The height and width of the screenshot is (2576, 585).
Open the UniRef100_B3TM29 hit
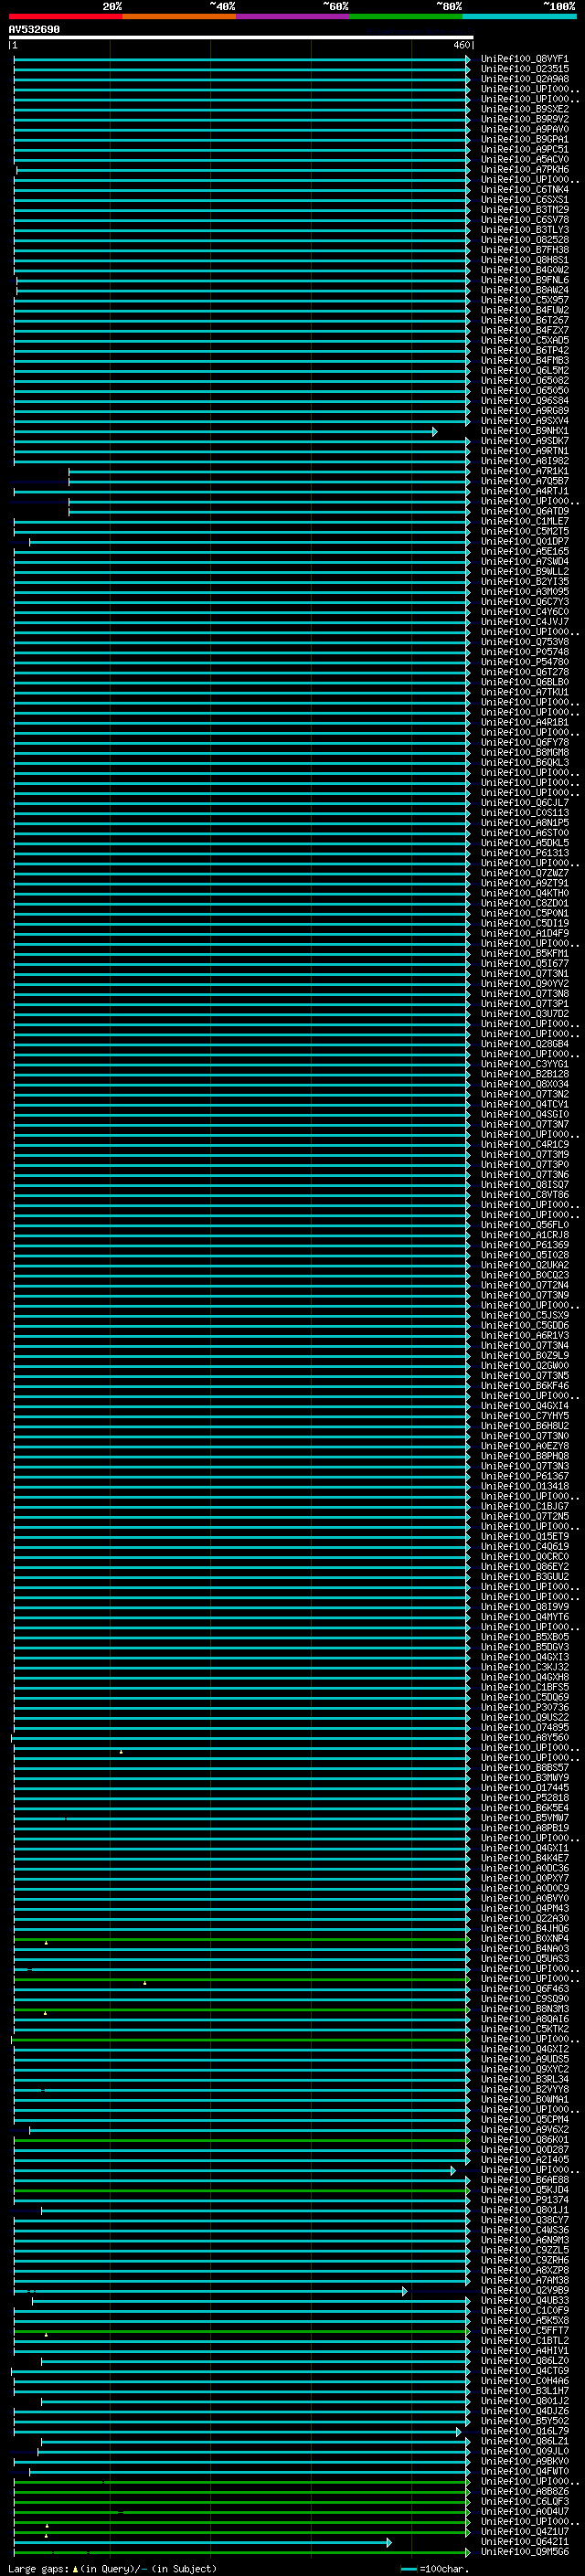pos(524,209)
